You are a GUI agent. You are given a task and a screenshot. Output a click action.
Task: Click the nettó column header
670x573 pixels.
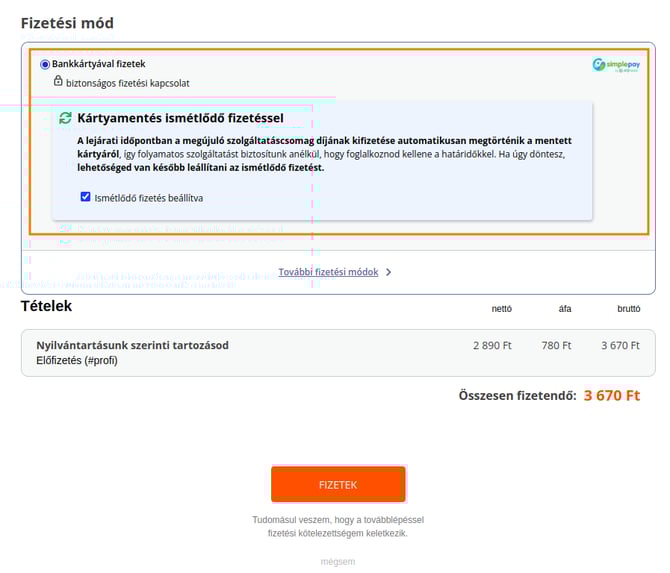[x=501, y=309]
